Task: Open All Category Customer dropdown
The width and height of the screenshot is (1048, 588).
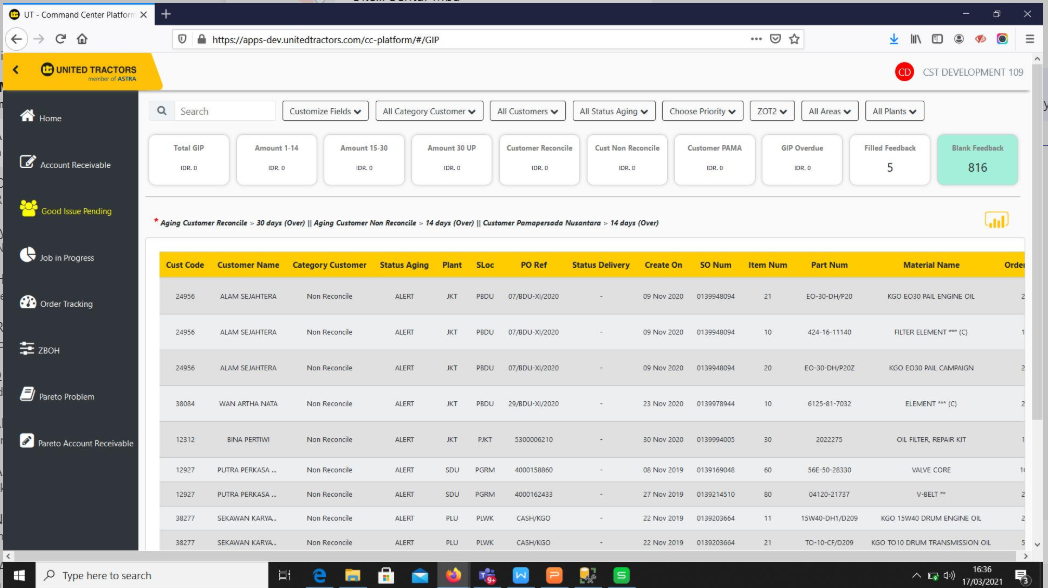Action: pos(428,111)
